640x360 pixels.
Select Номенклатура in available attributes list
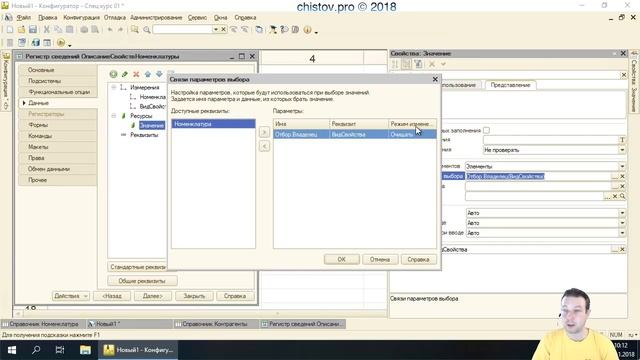point(213,124)
